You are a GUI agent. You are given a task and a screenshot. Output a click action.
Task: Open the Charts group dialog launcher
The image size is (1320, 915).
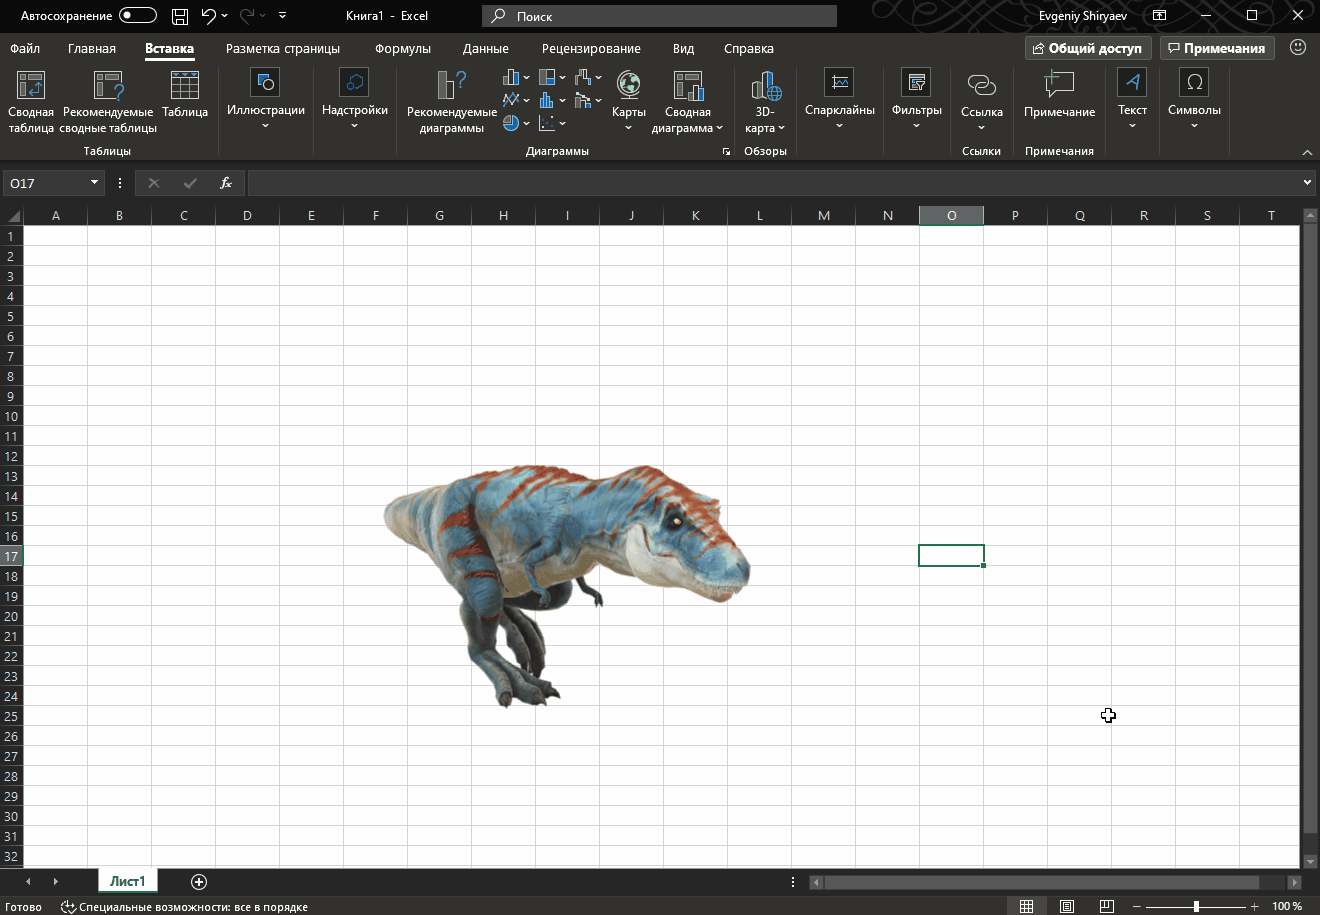pyautogui.click(x=727, y=151)
